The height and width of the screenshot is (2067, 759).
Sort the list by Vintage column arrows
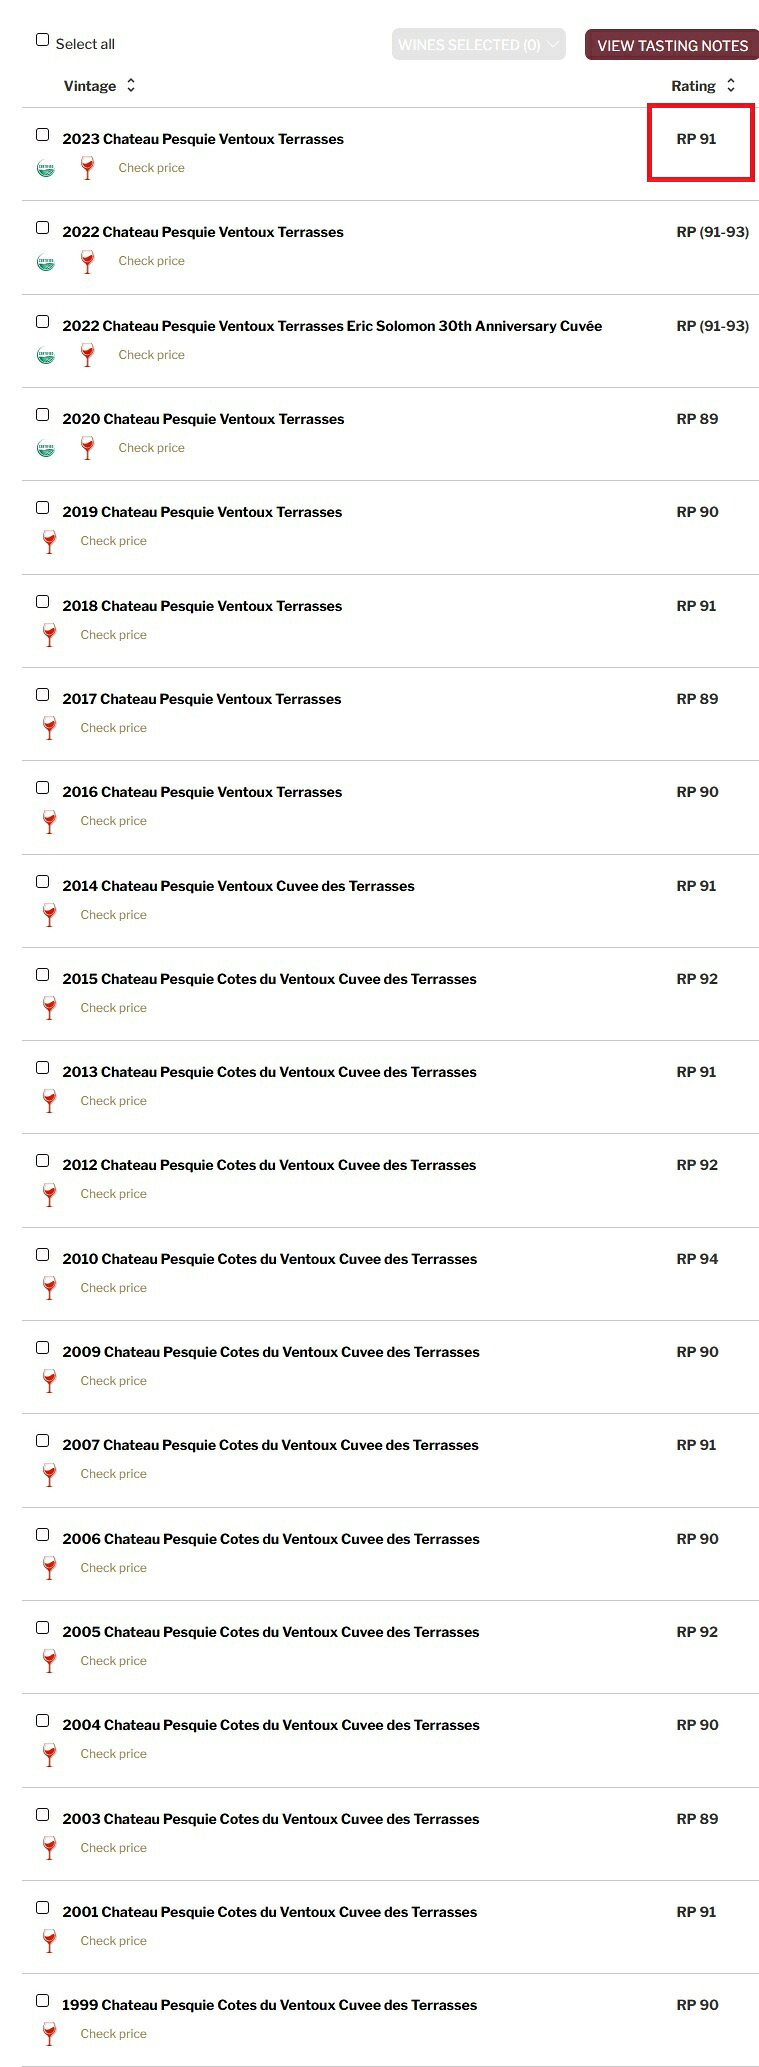130,86
